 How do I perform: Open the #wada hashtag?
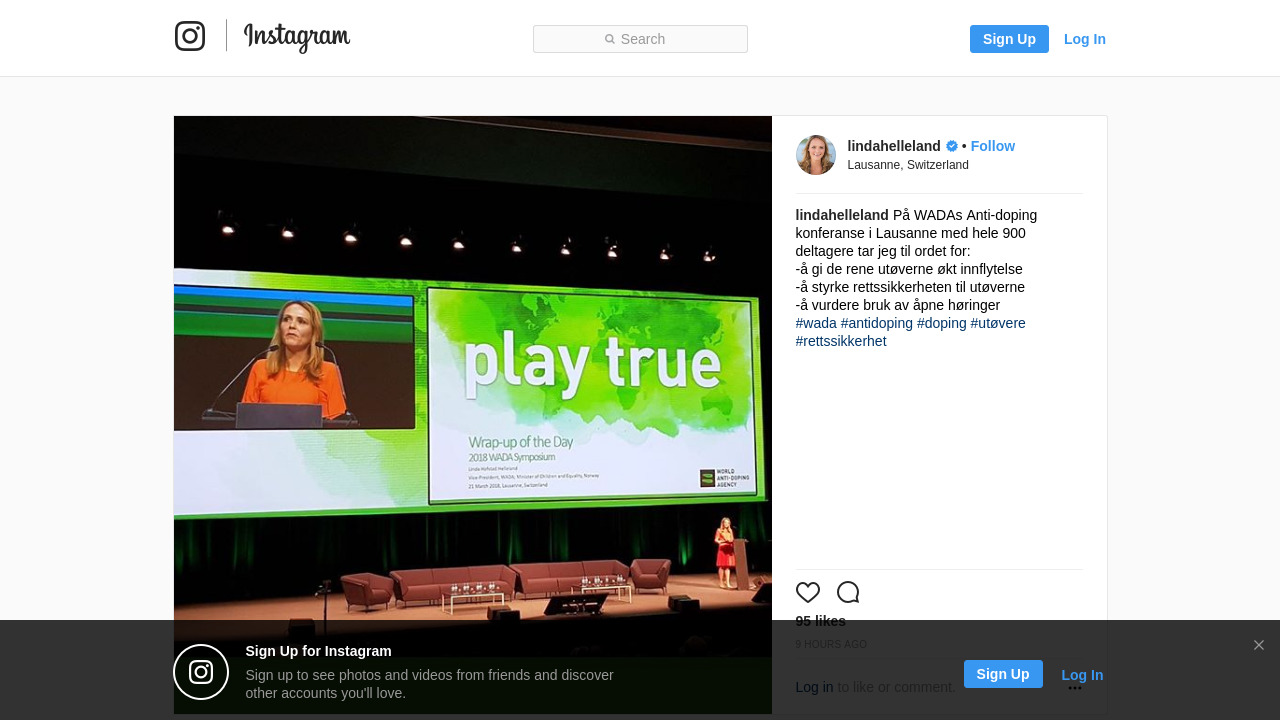point(816,323)
